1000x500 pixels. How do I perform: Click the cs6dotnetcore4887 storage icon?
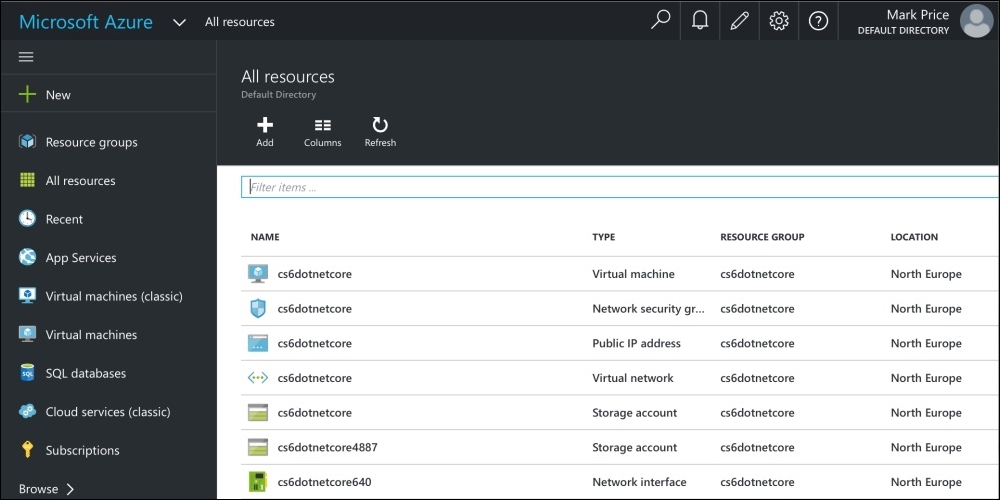[258, 447]
